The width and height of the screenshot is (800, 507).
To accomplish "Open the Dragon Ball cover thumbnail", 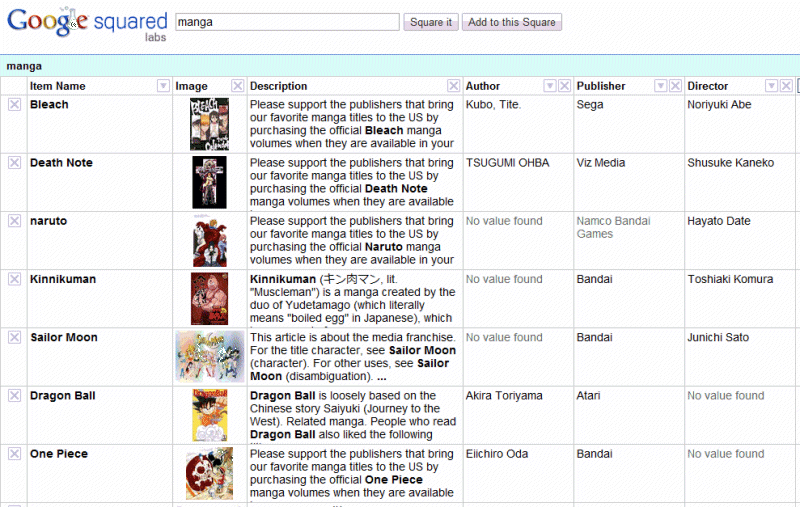I will point(210,415).
